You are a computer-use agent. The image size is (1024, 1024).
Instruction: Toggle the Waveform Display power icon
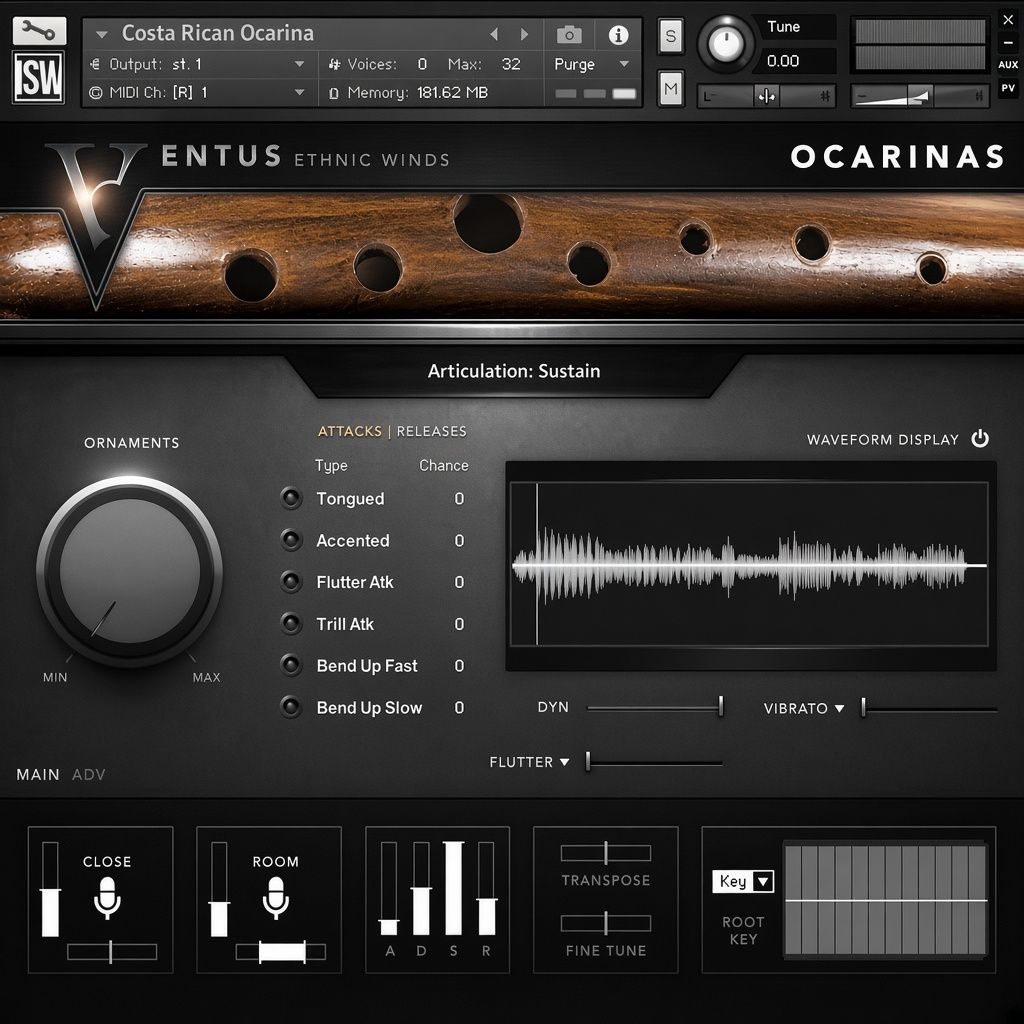(x=980, y=438)
